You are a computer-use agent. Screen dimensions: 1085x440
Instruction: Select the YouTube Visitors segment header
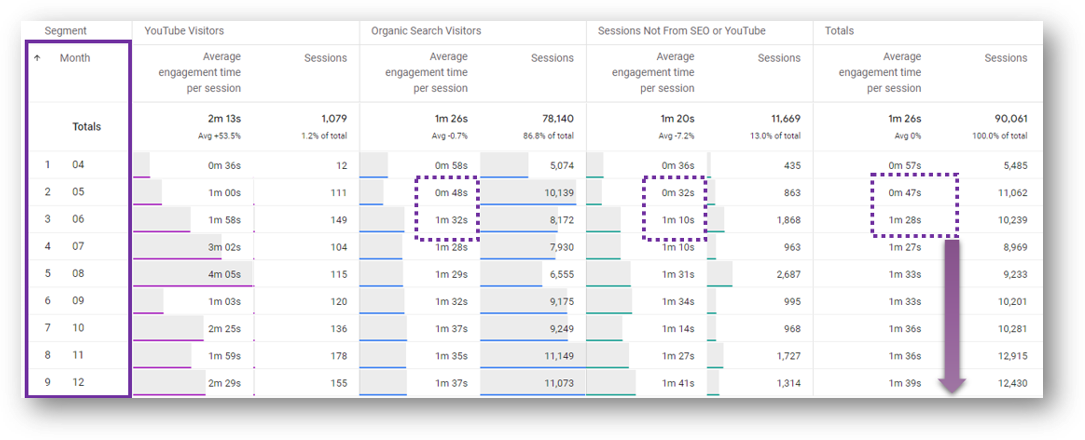[x=184, y=31]
